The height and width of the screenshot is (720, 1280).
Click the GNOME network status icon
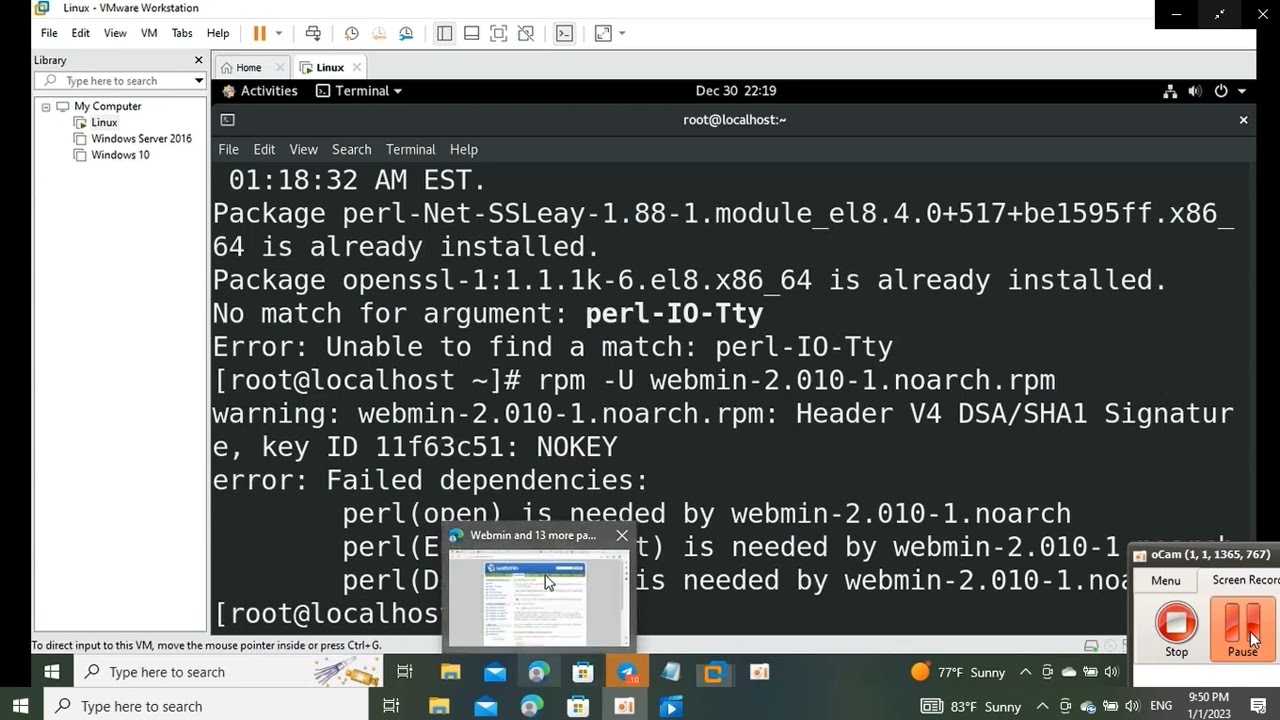click(1170, 91)
